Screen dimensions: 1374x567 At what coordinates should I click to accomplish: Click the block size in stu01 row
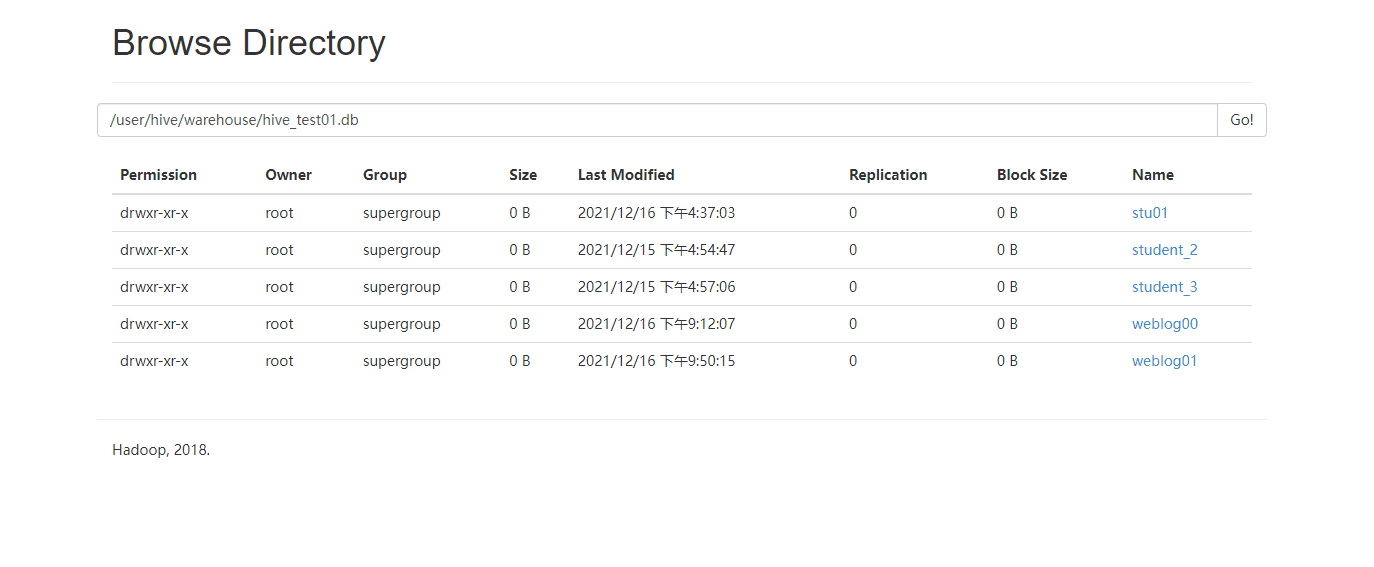(1007, 213)
